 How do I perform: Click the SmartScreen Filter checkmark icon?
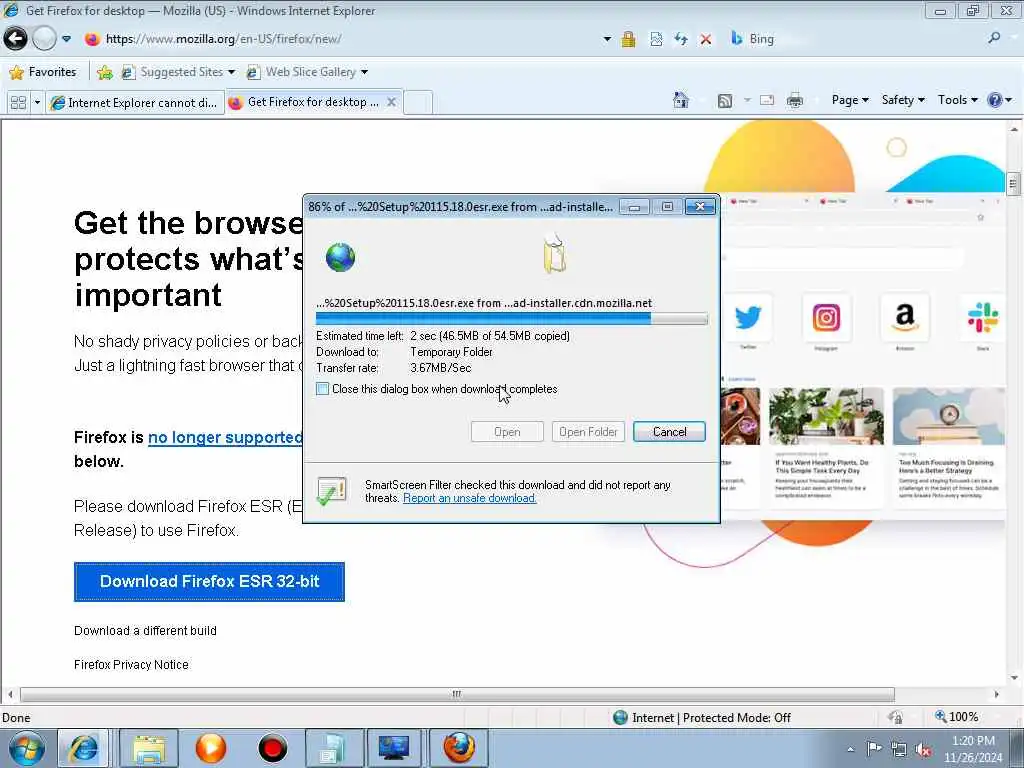[331, 491]
